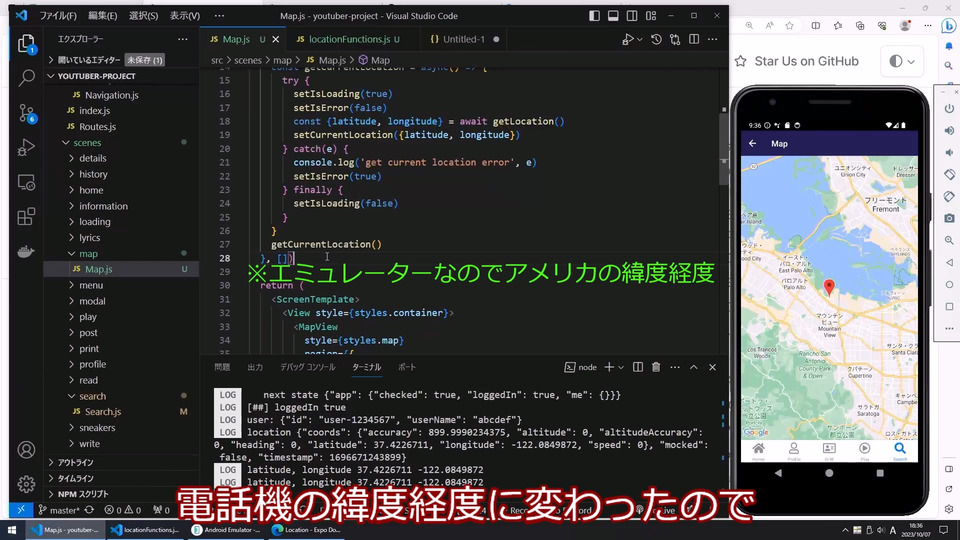
Task: Toggle the primary side bar layout
Action: pyautogui.click(x=594, y=16)
